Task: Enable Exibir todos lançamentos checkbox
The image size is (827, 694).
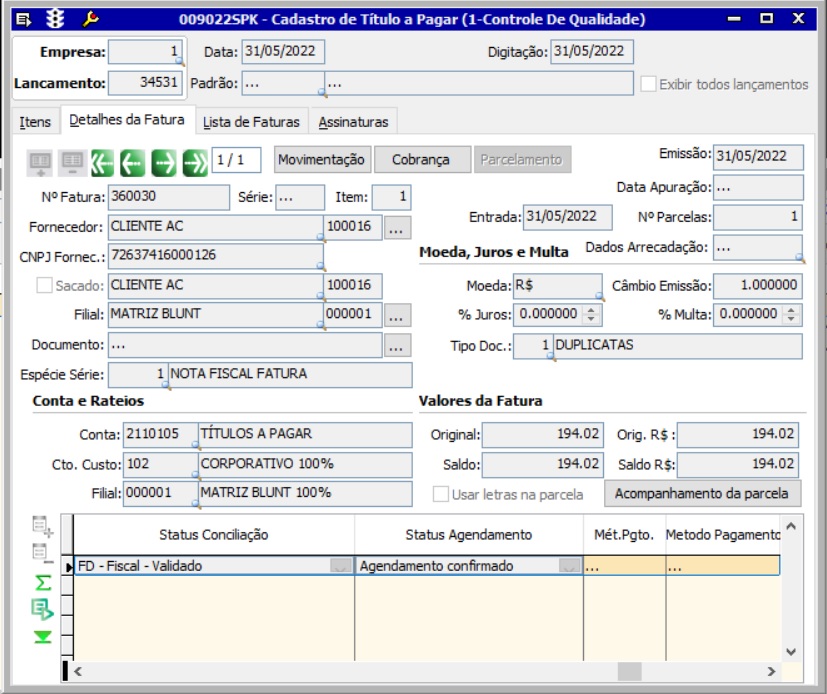Action: click(x=648, y=84)
